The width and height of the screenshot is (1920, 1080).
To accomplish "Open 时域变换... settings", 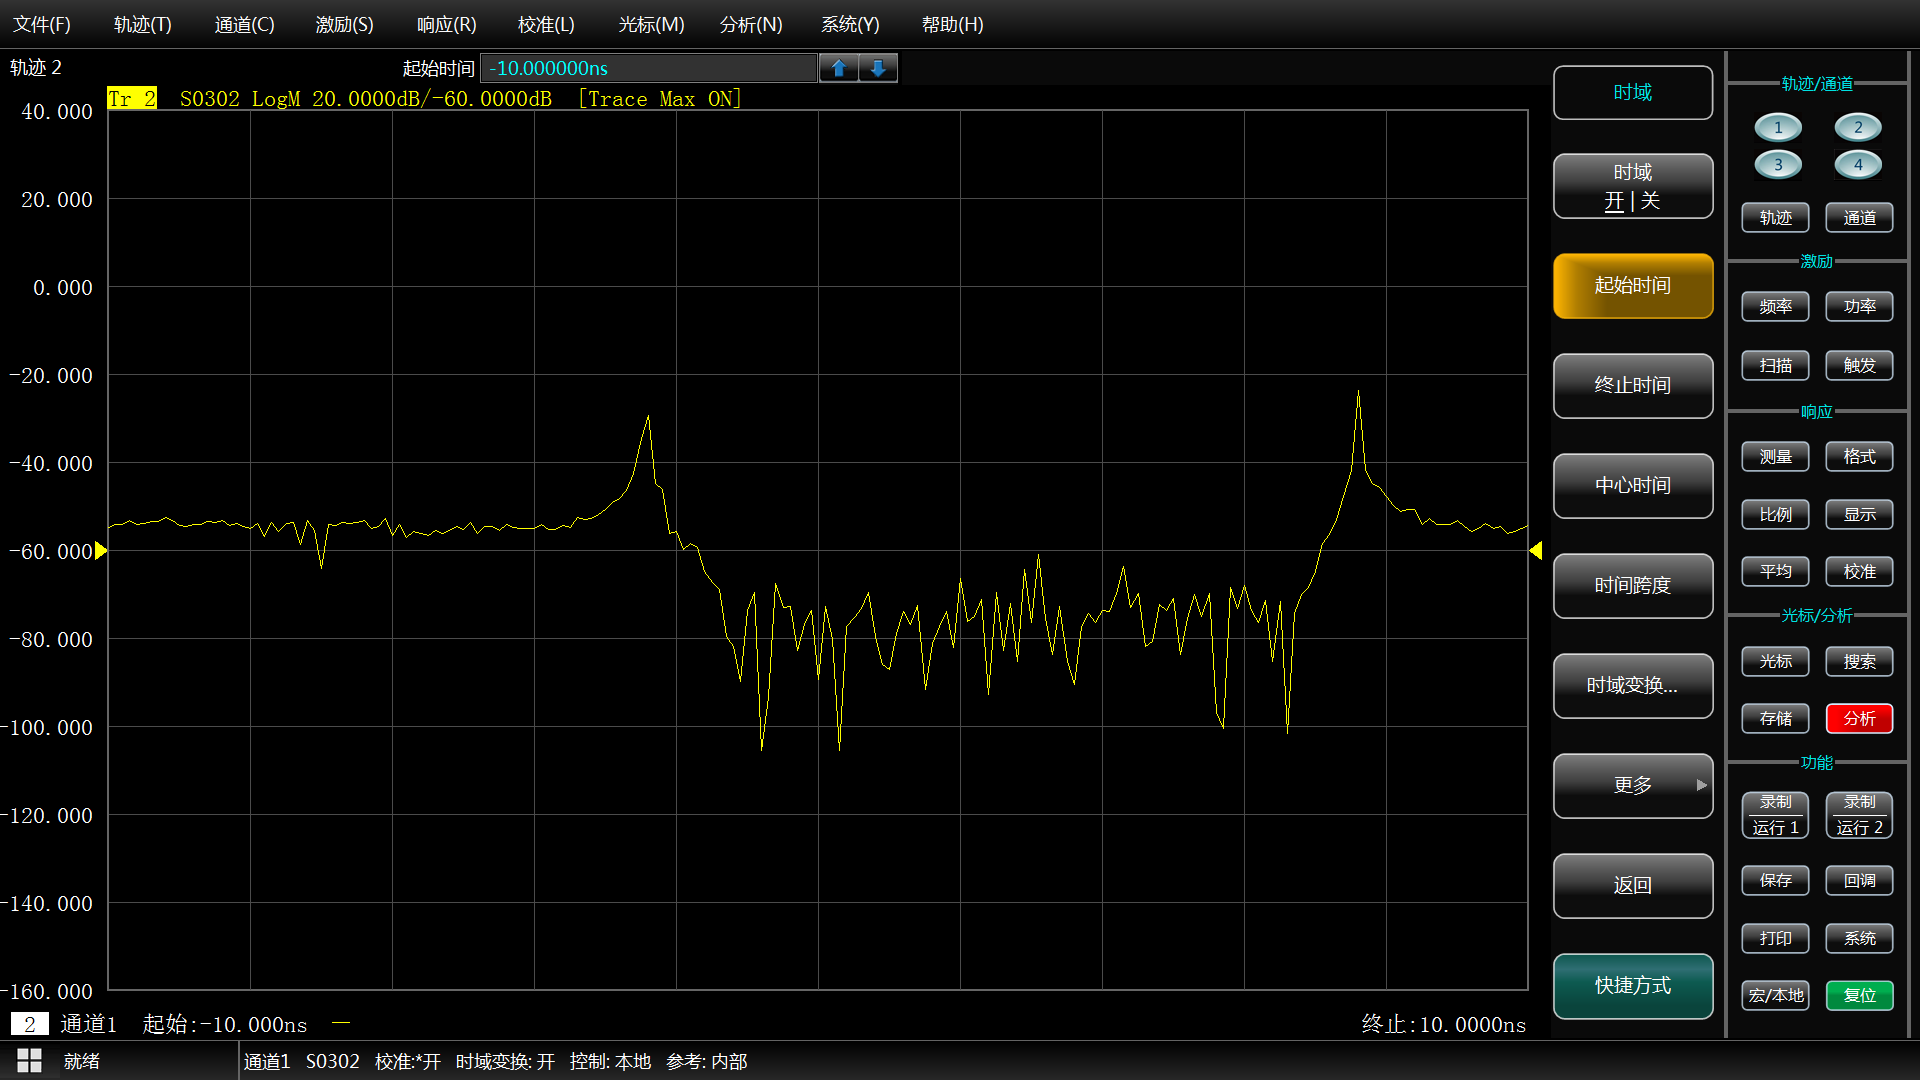I will click(x=1633, y=686).
